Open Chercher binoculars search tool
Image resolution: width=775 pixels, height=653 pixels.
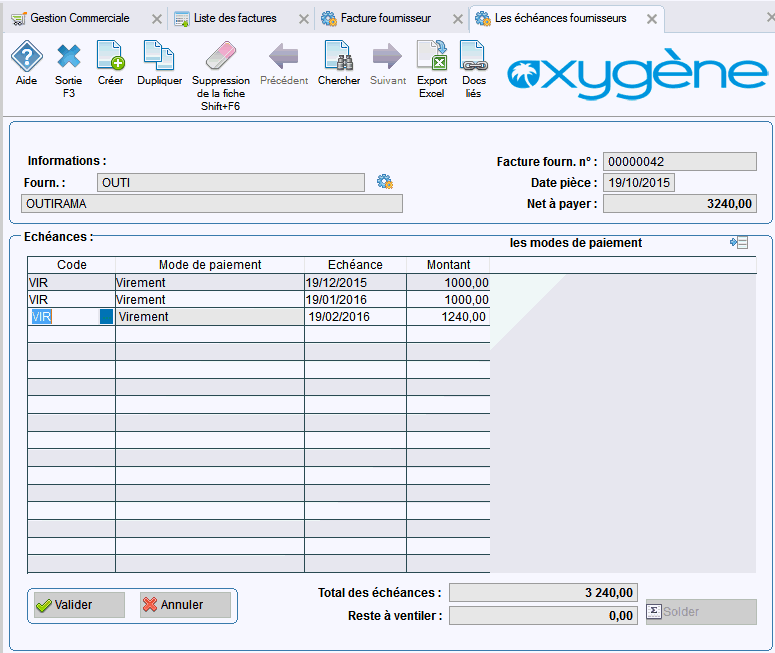pyautogui.click(x=338, y=57)
